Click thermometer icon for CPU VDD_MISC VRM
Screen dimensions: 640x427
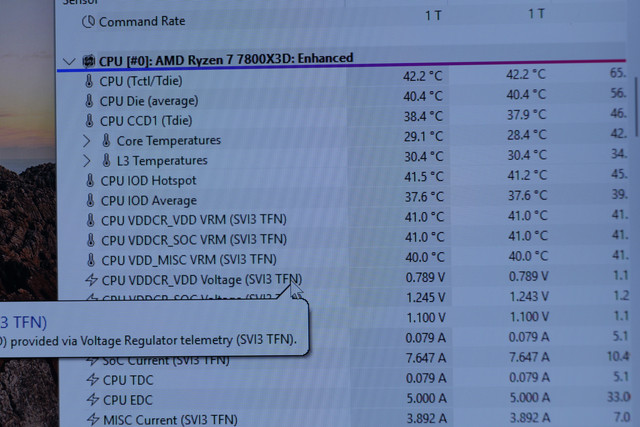(x=91, y=260)
